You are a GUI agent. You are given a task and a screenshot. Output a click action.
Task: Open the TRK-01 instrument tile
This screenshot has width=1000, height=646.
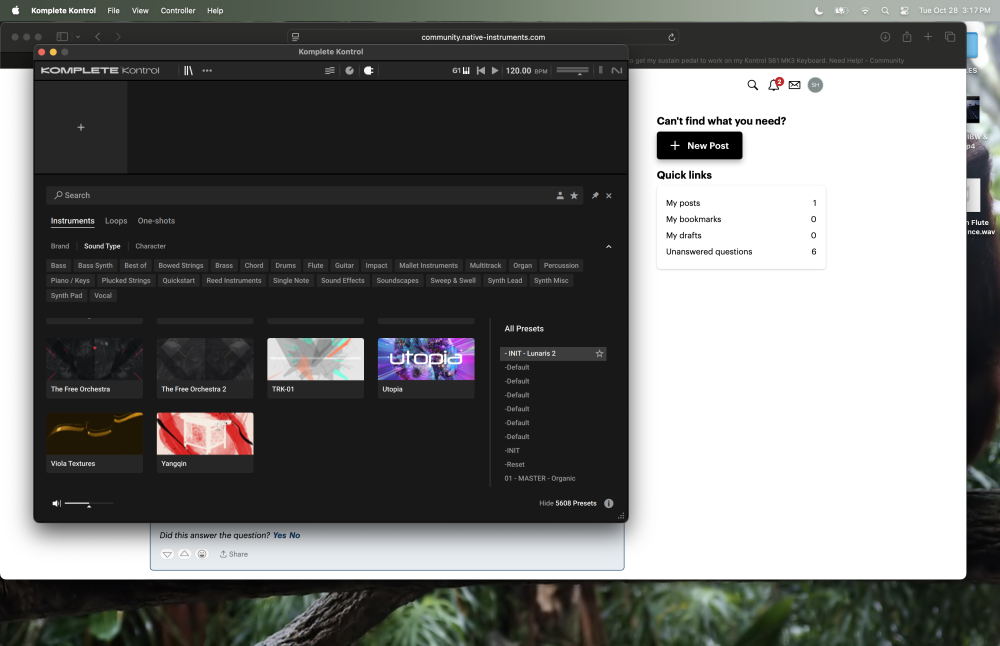[315, 368]
